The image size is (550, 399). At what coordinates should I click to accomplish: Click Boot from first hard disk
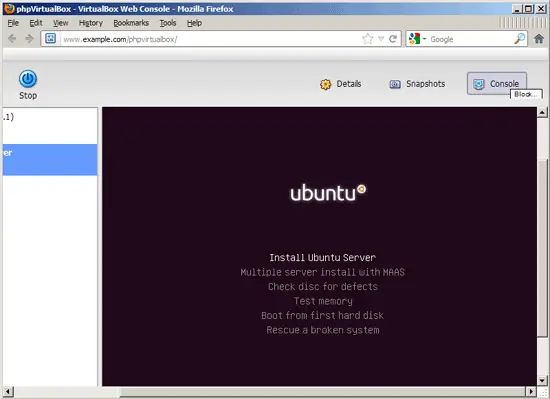point(322,316)
